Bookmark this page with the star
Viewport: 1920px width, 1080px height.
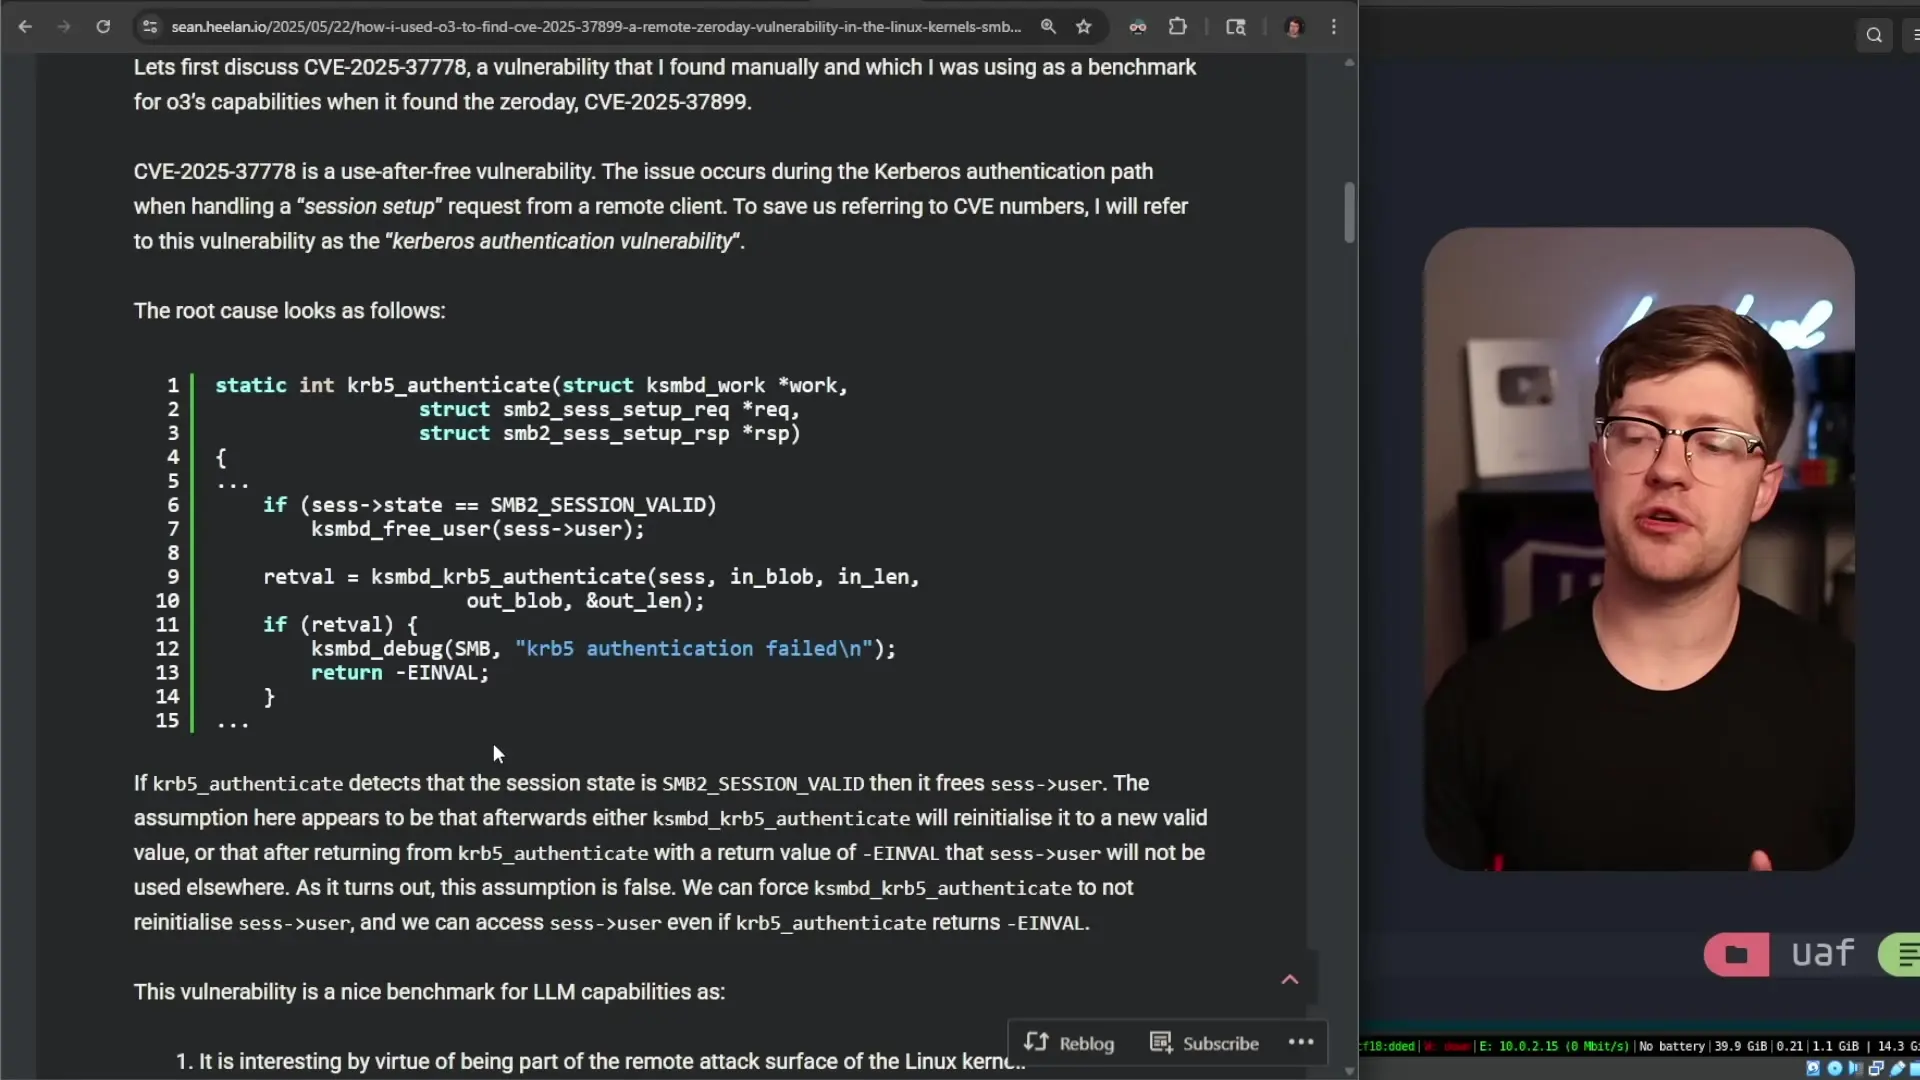(x=1084, y=27)
